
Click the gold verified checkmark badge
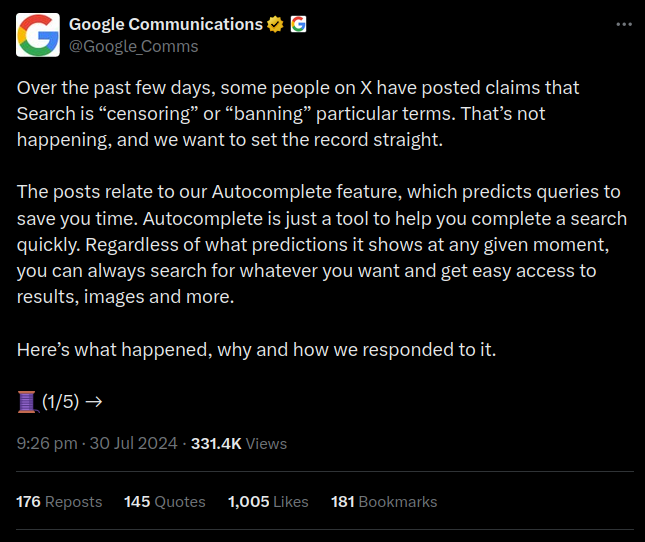[x=275, y=24]
